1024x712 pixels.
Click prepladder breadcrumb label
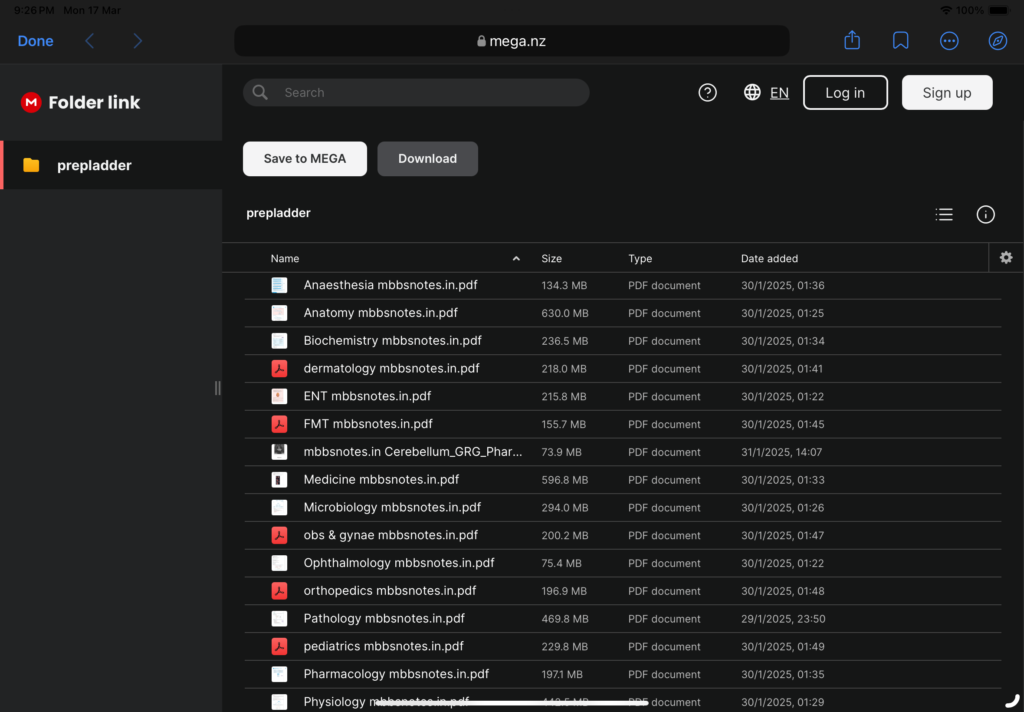(278, 213)
